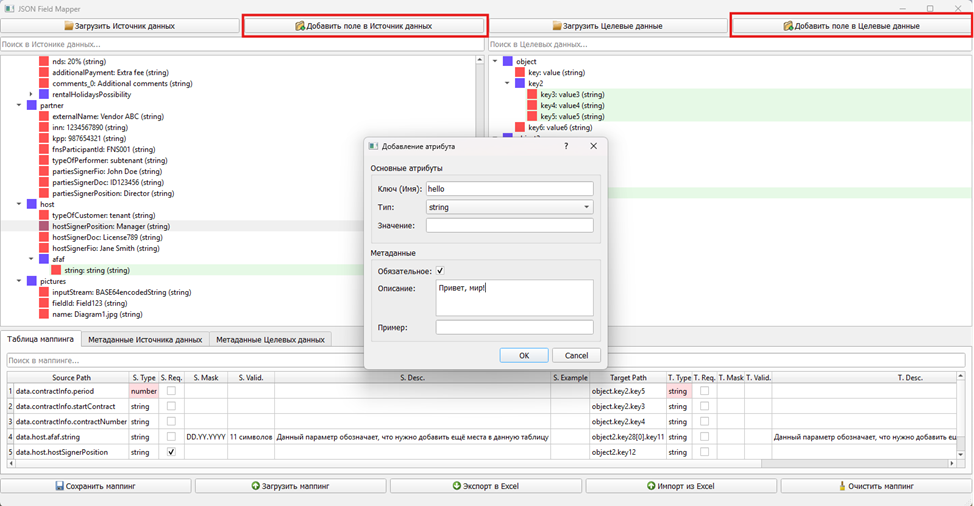Sort by the Source Path column header
The width and height of the screenshot is (974, 506).
(x=71, y=377)
